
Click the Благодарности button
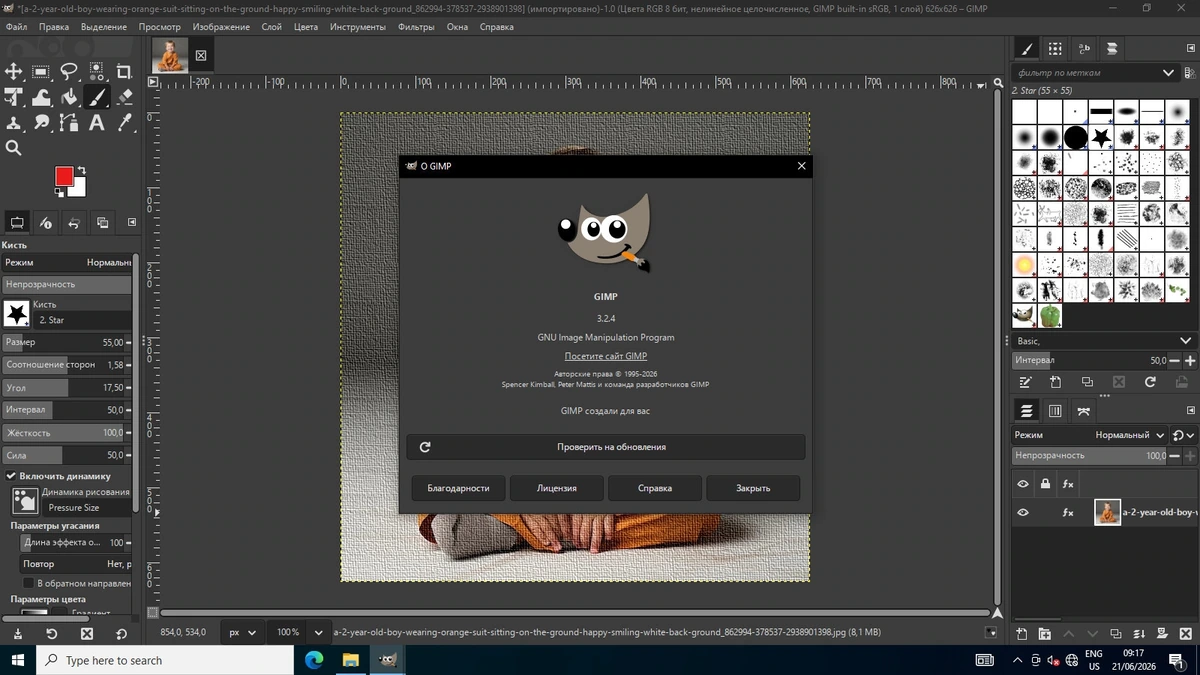(x=458, y=488)
